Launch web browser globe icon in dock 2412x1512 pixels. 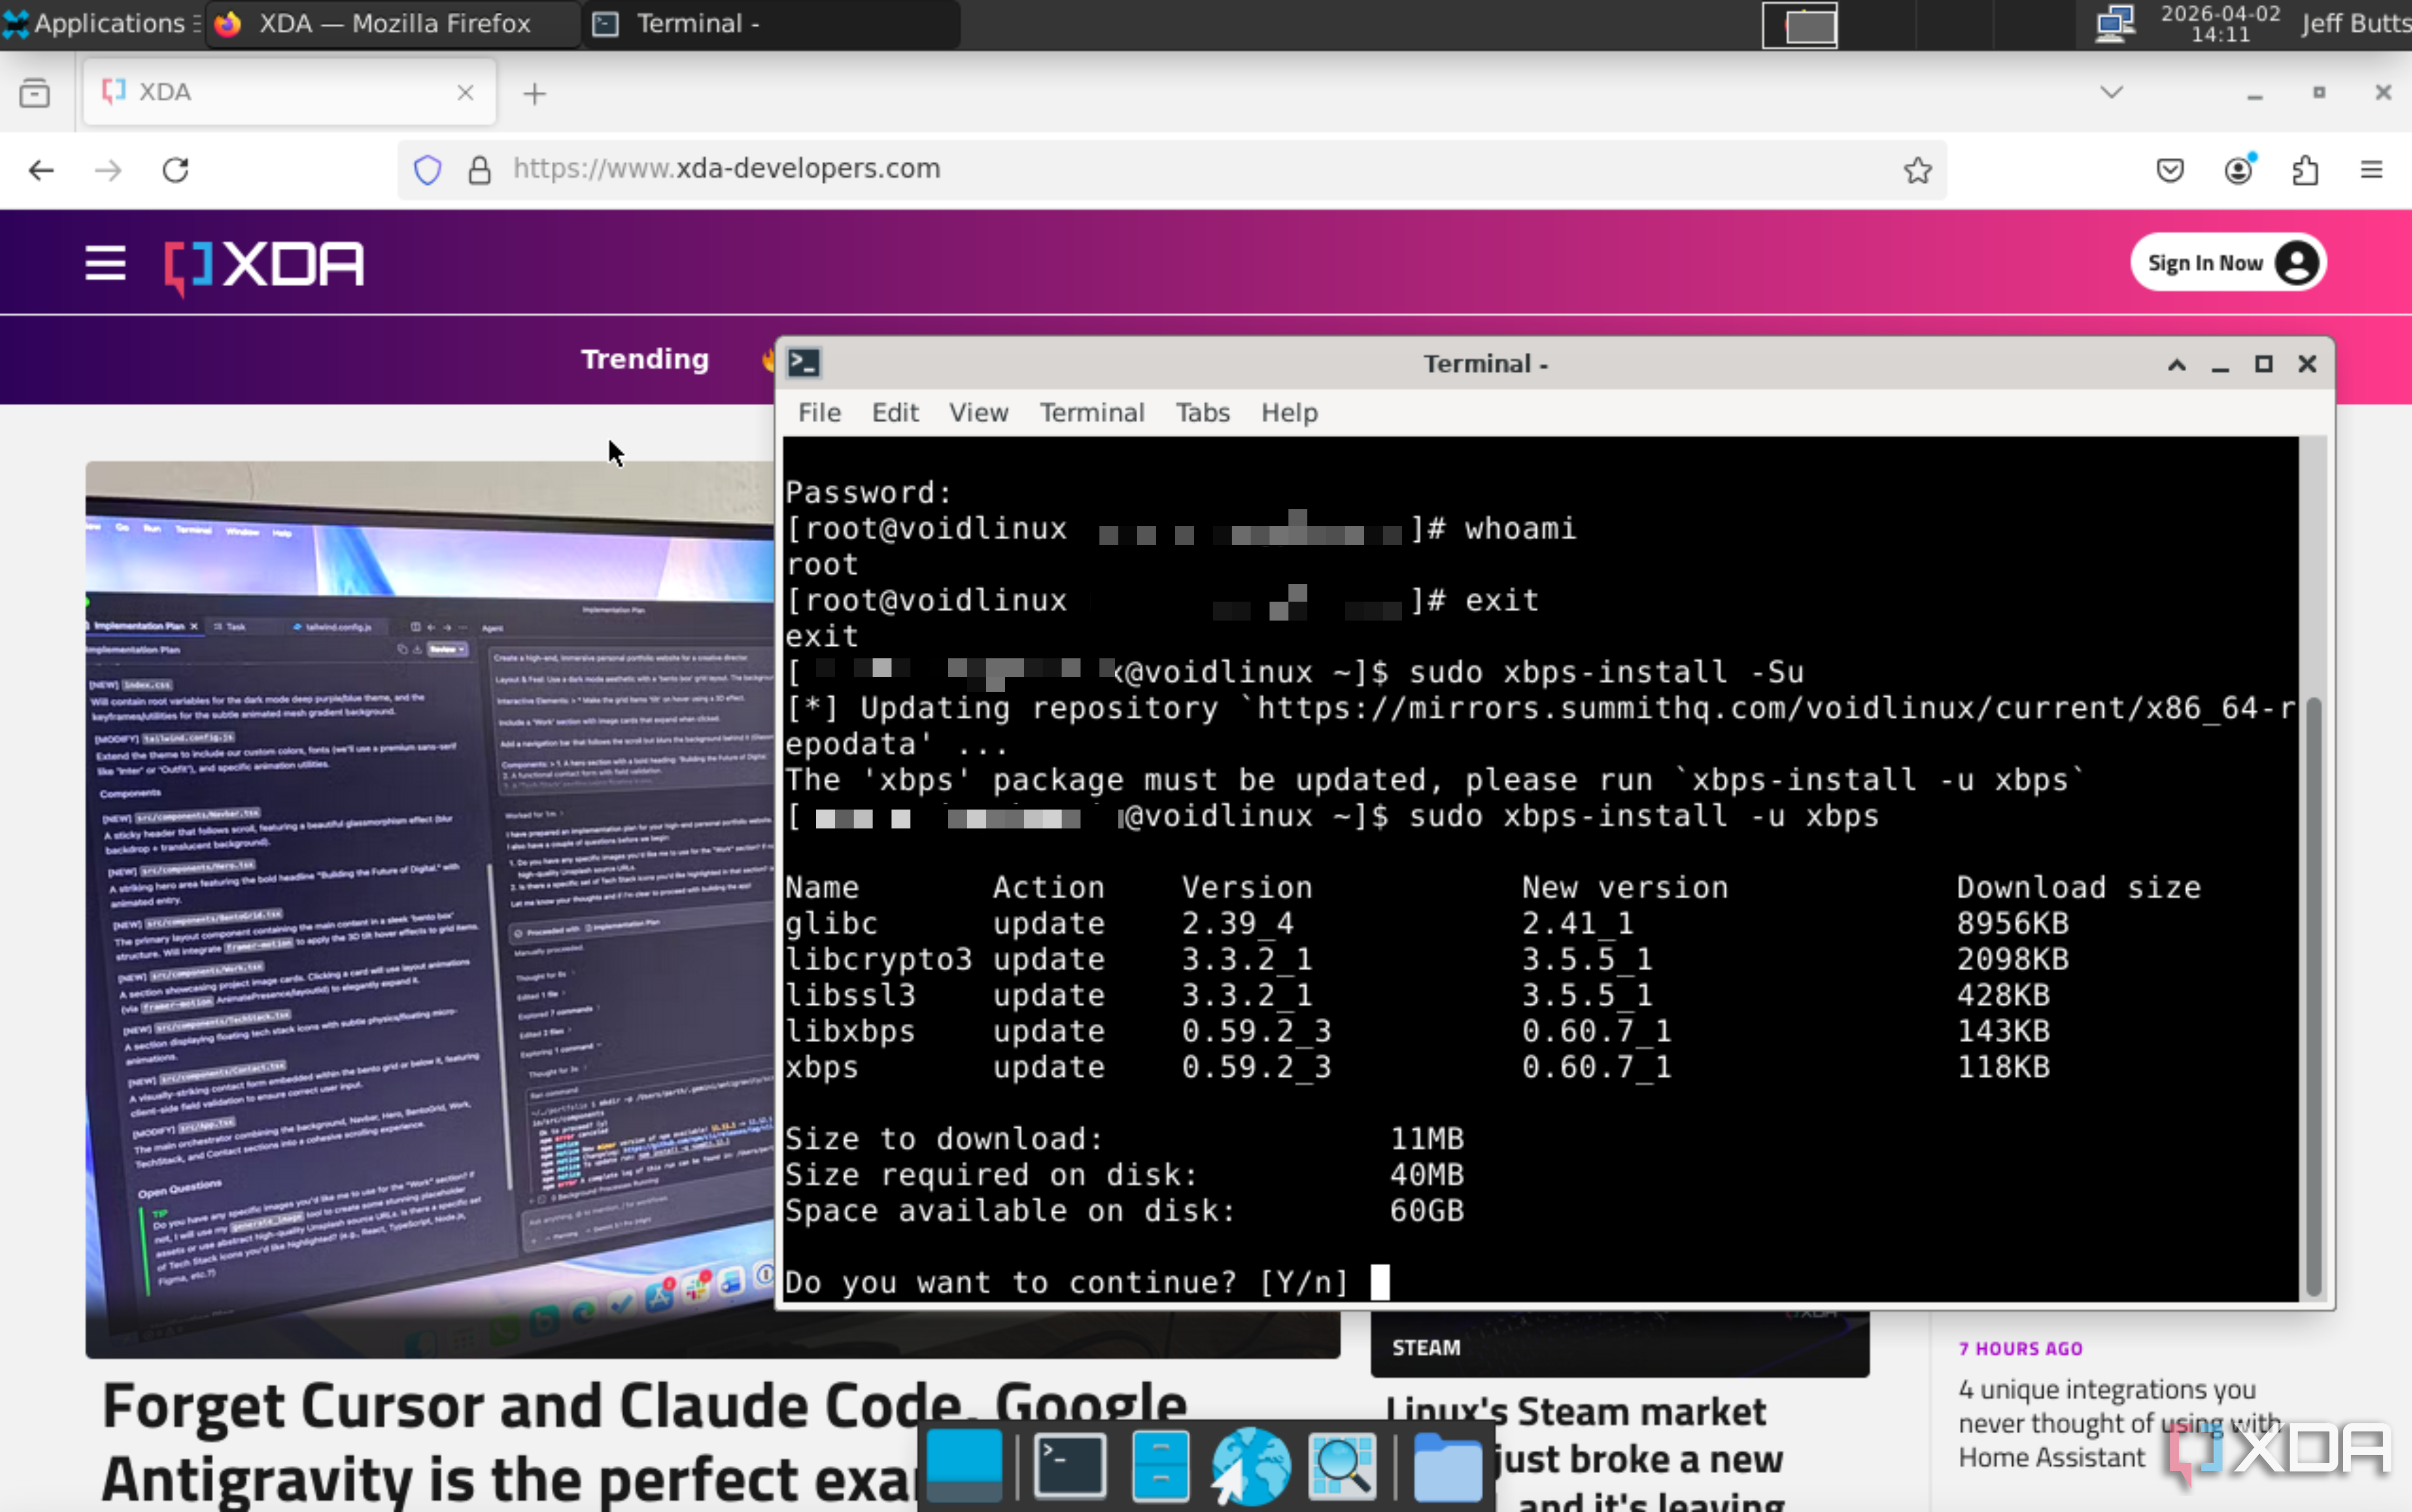click(1250, 1466)
